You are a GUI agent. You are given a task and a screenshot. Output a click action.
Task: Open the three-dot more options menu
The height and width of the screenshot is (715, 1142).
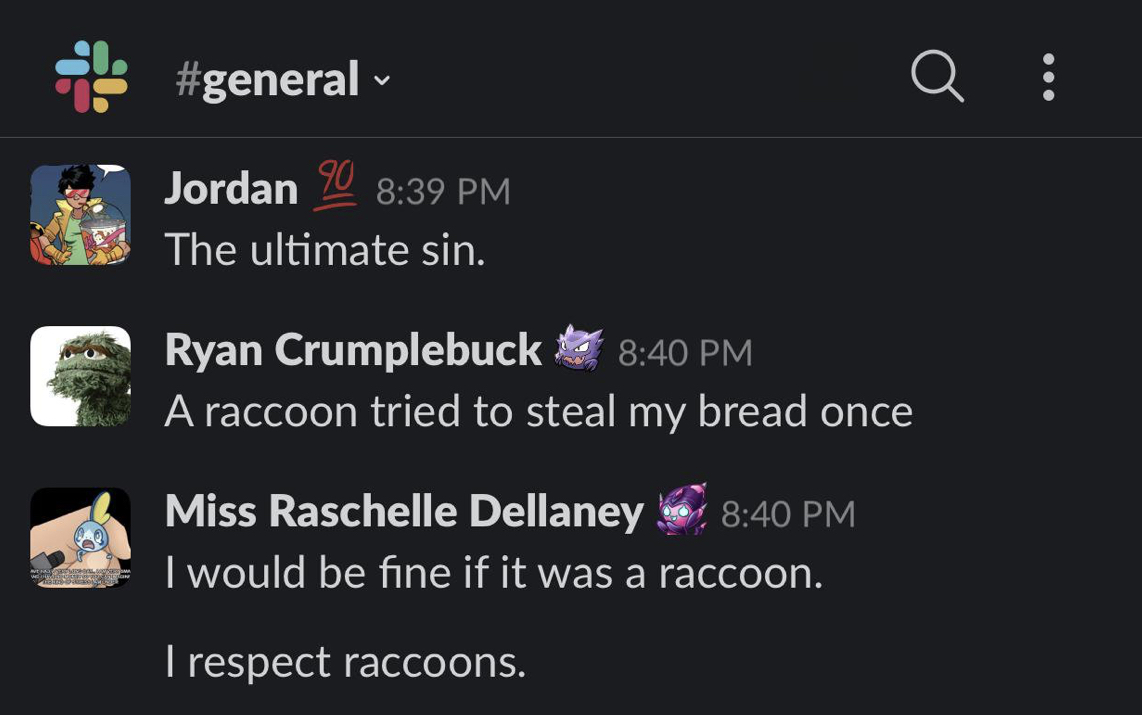pyautogui.click(x=1048, y=77)
